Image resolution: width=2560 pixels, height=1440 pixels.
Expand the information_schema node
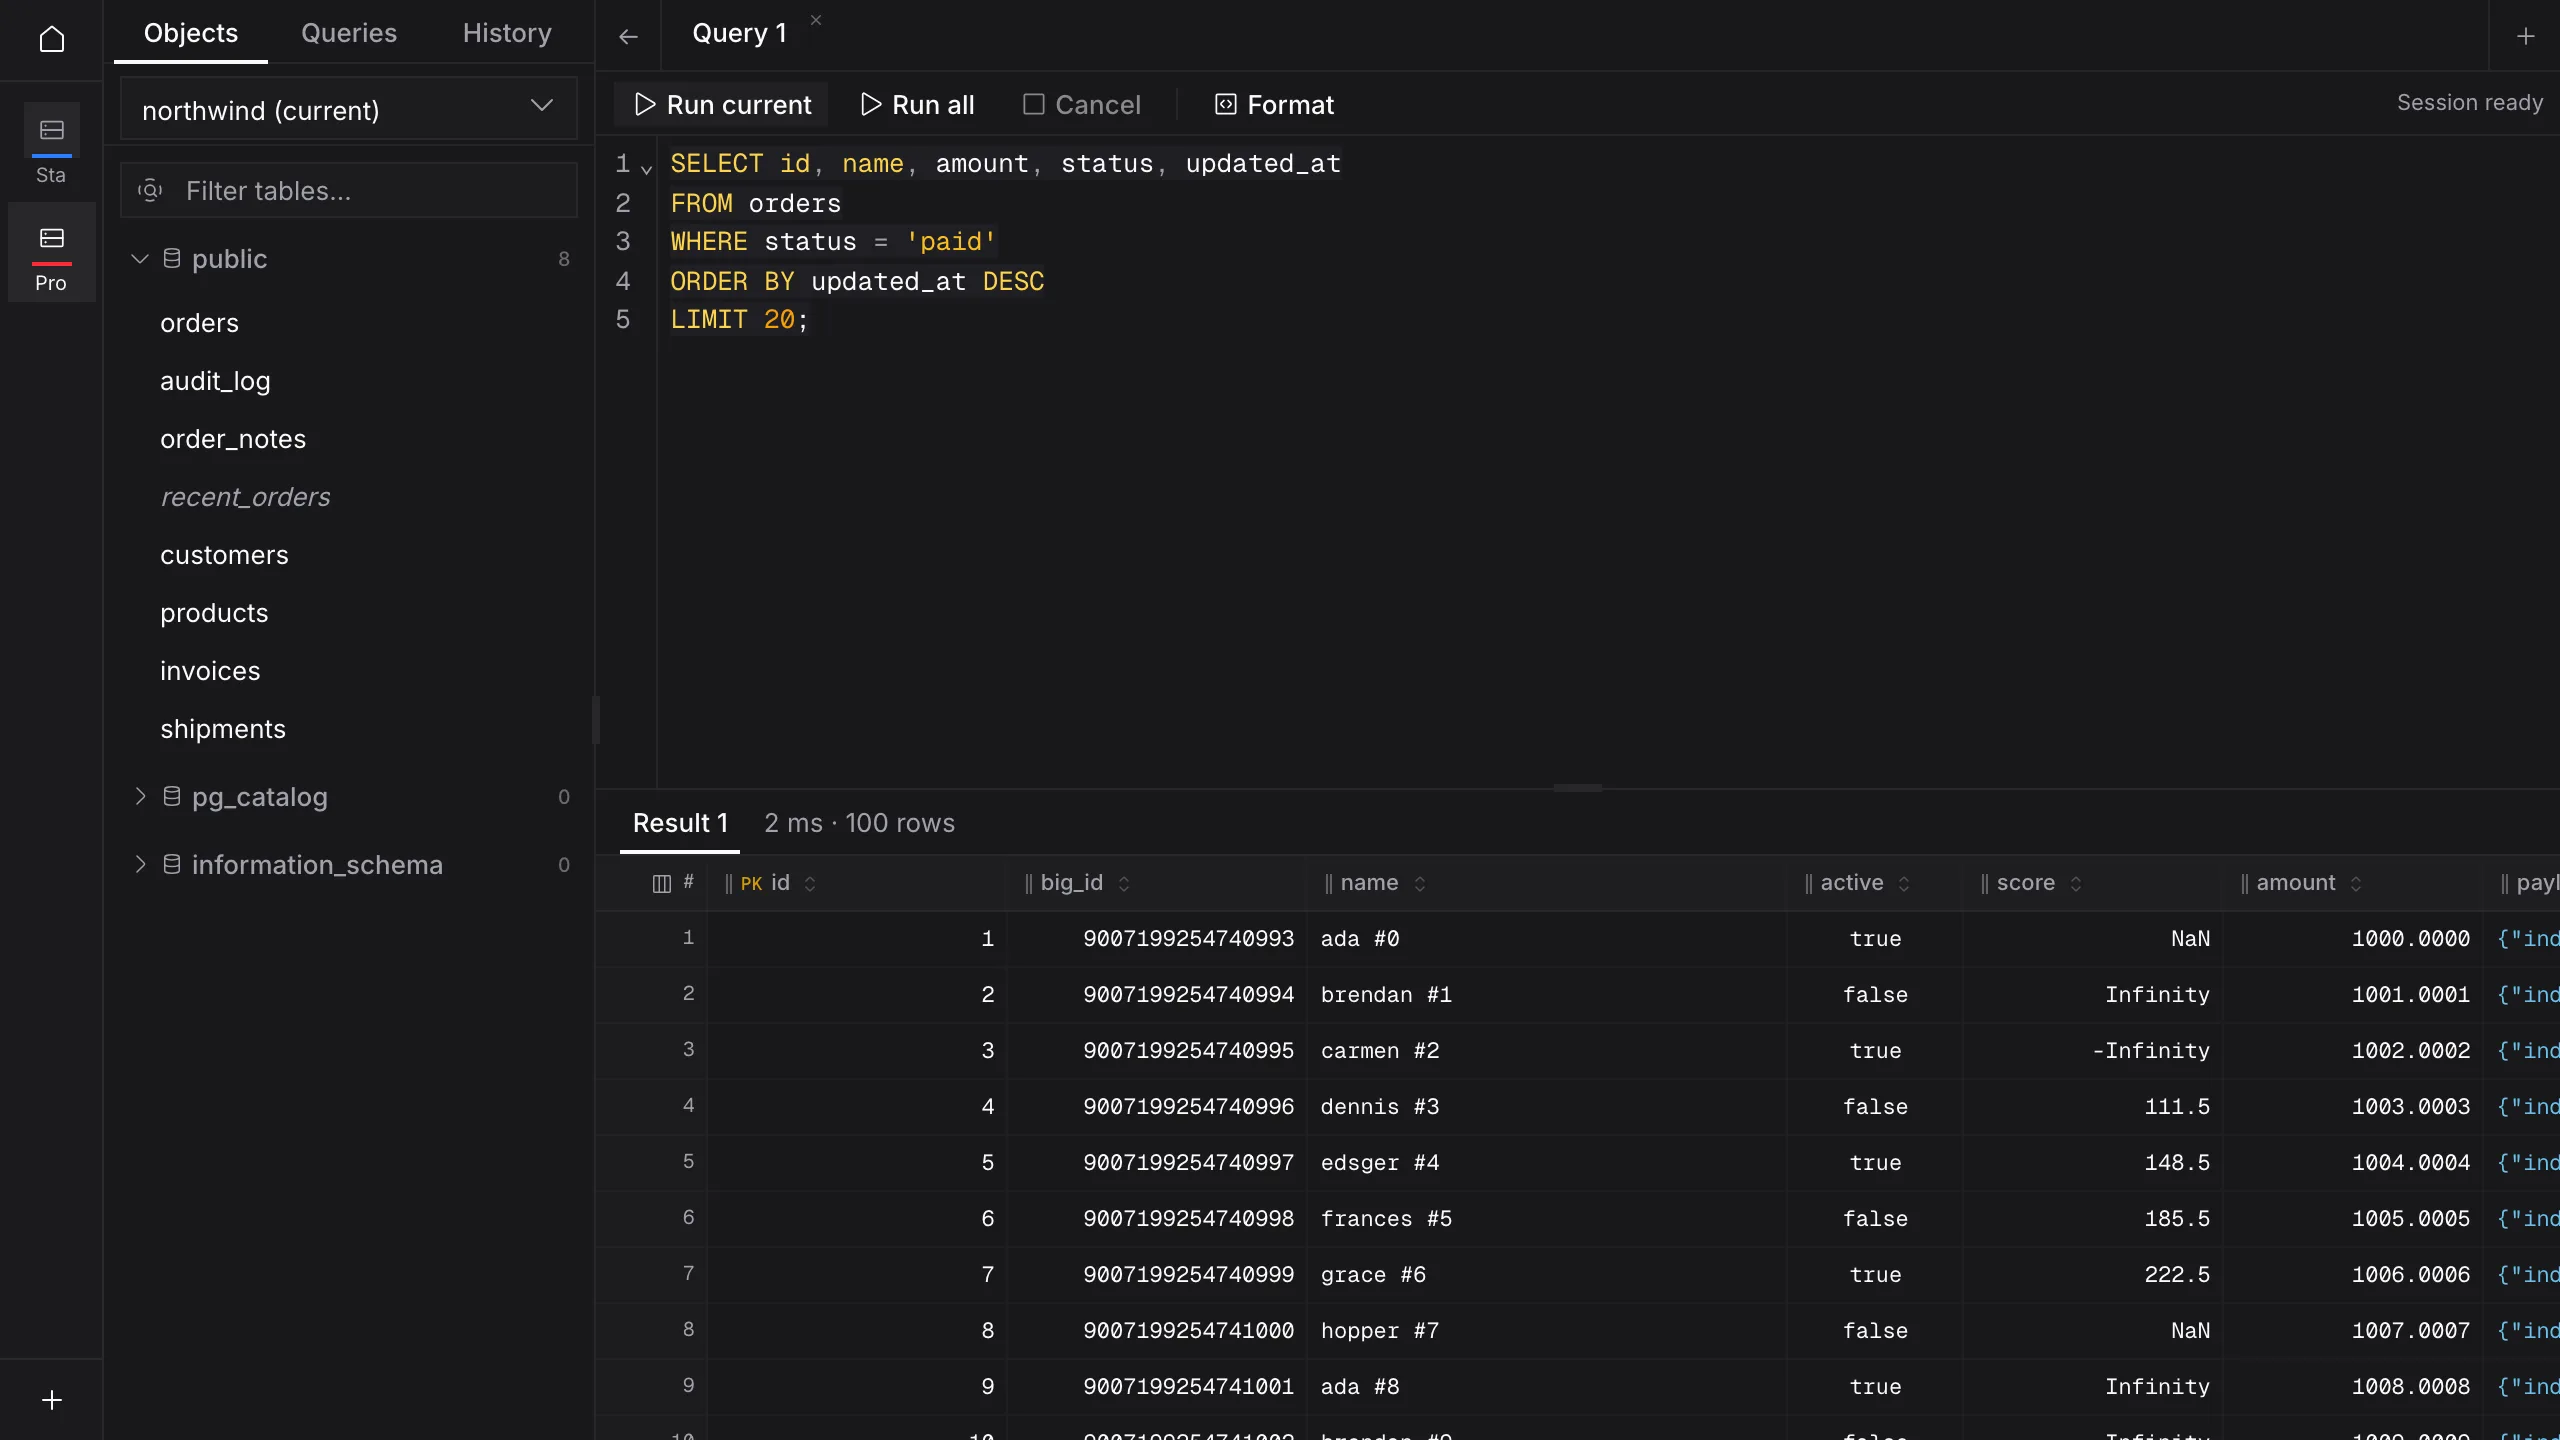[x=140, y=864]
